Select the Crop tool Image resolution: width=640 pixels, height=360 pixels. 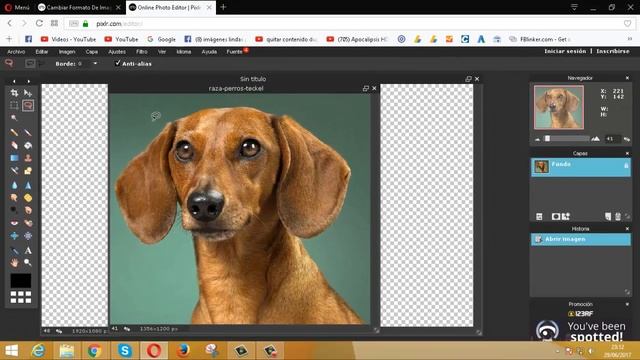coord(14,93)
